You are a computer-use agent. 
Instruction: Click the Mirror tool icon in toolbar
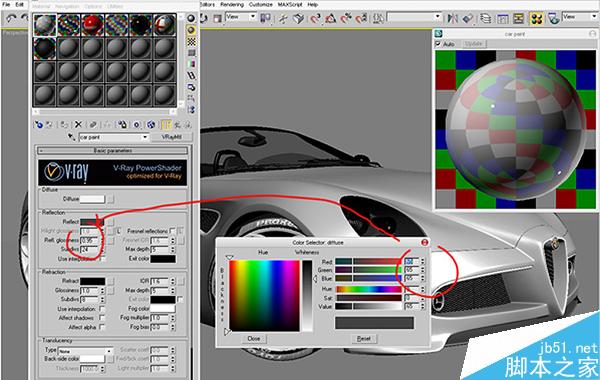[453, 18]
